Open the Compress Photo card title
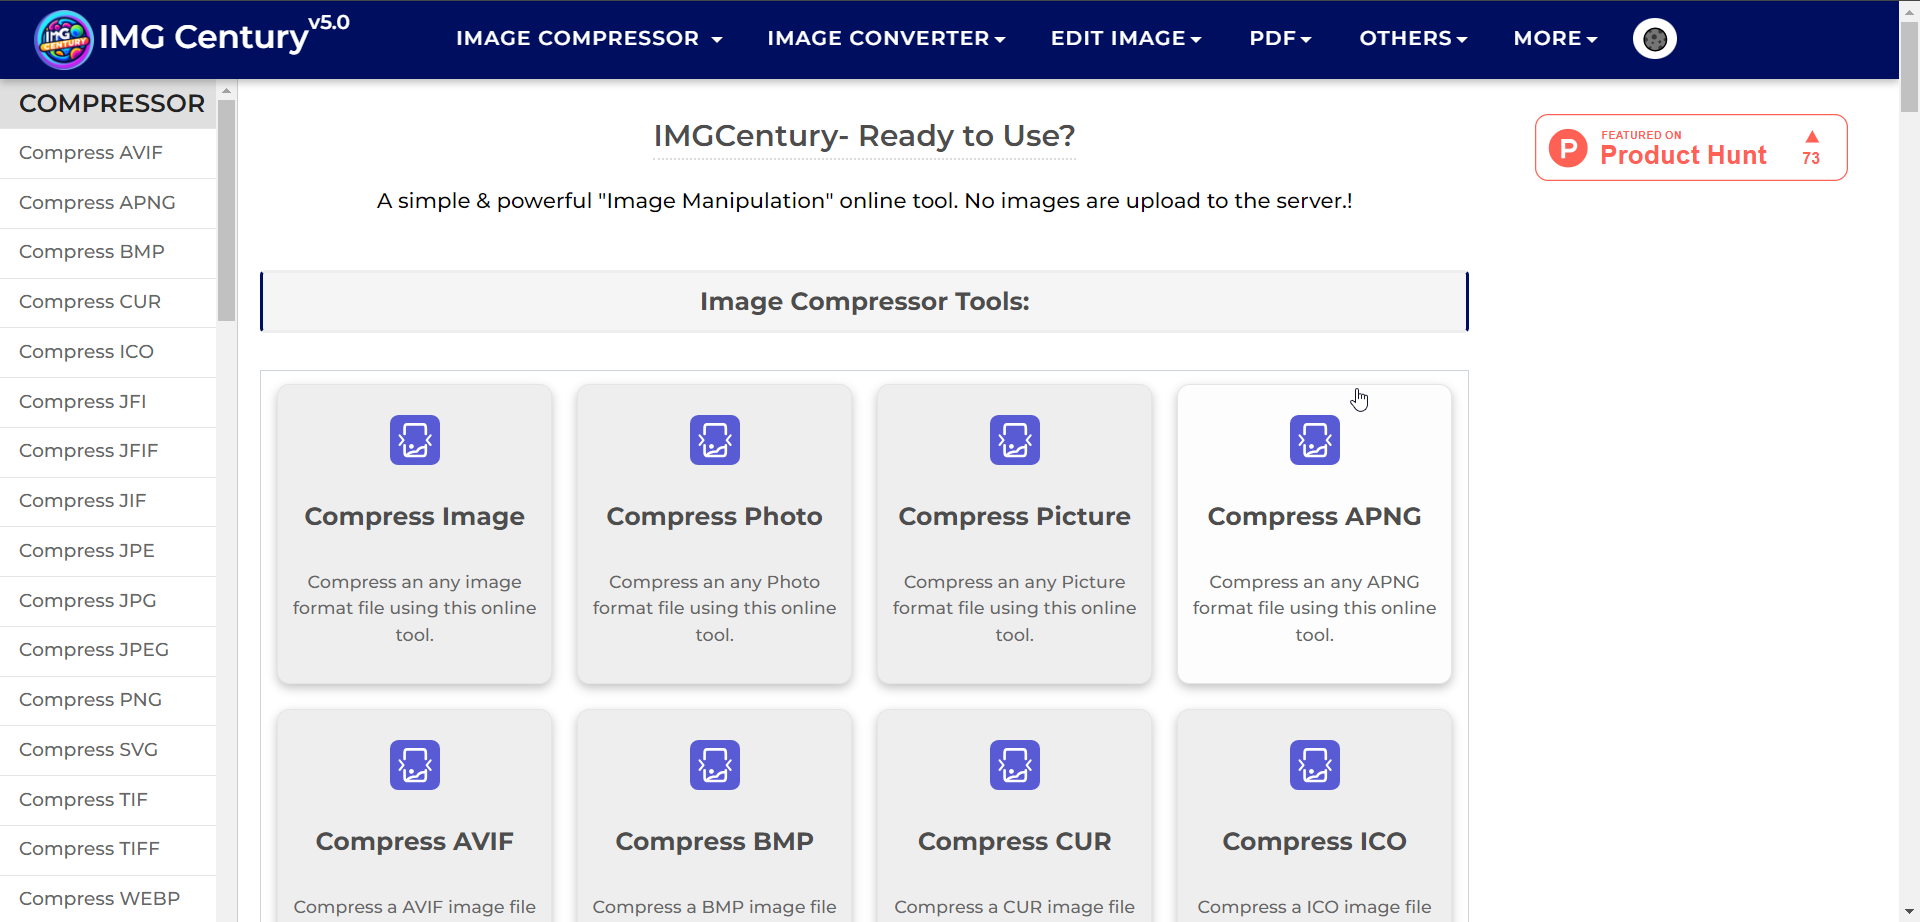This screenshot has height=922, width=1920. pyautogui.click(x=715, y=517)
